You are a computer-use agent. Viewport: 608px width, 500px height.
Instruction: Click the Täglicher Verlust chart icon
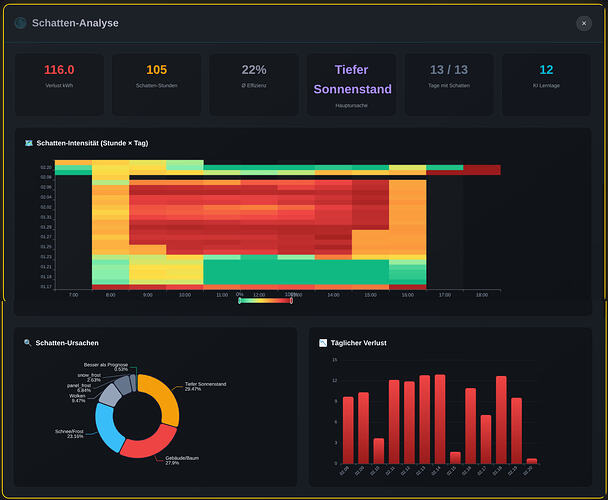pyautogui.click(x=323, y=343)
